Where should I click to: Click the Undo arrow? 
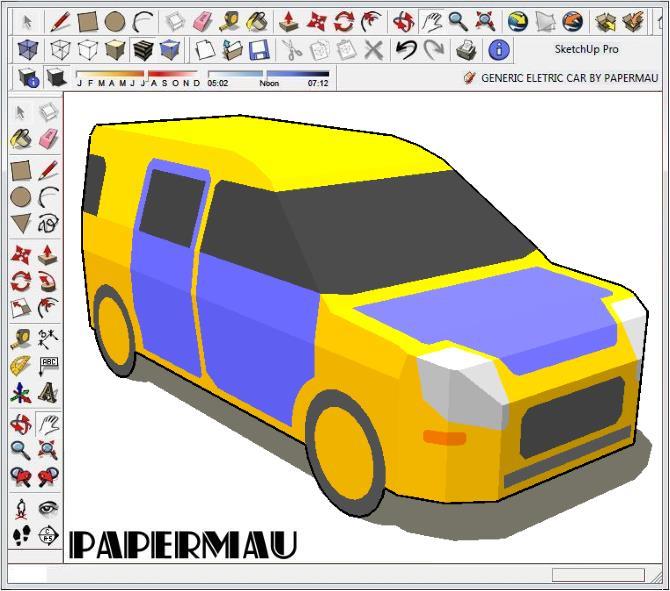point(406,49)
